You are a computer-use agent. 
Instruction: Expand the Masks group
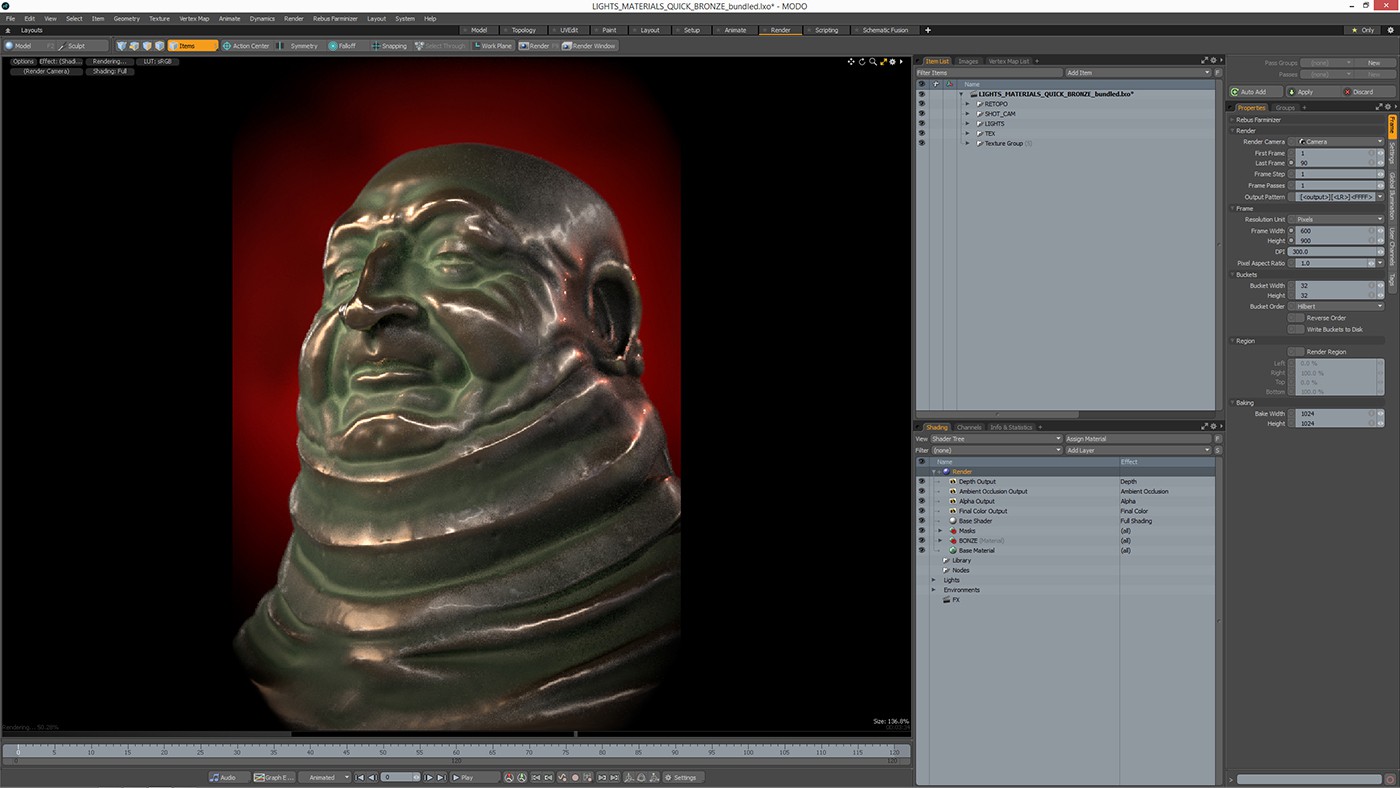pos(940,531)
